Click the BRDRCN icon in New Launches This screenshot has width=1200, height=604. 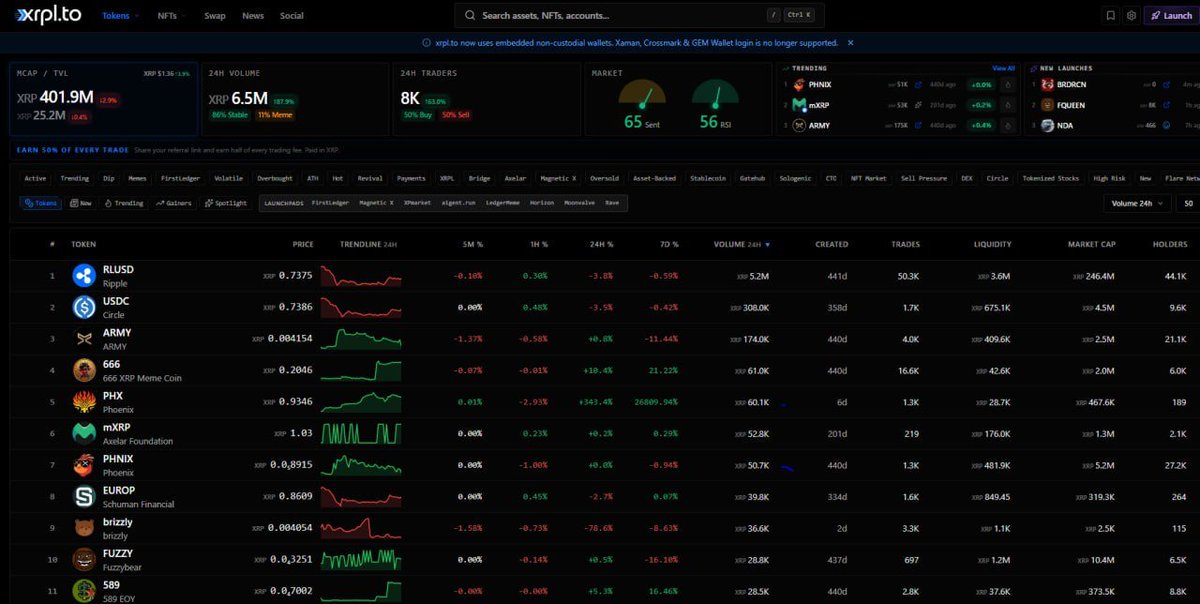[x=1047, y=85]
